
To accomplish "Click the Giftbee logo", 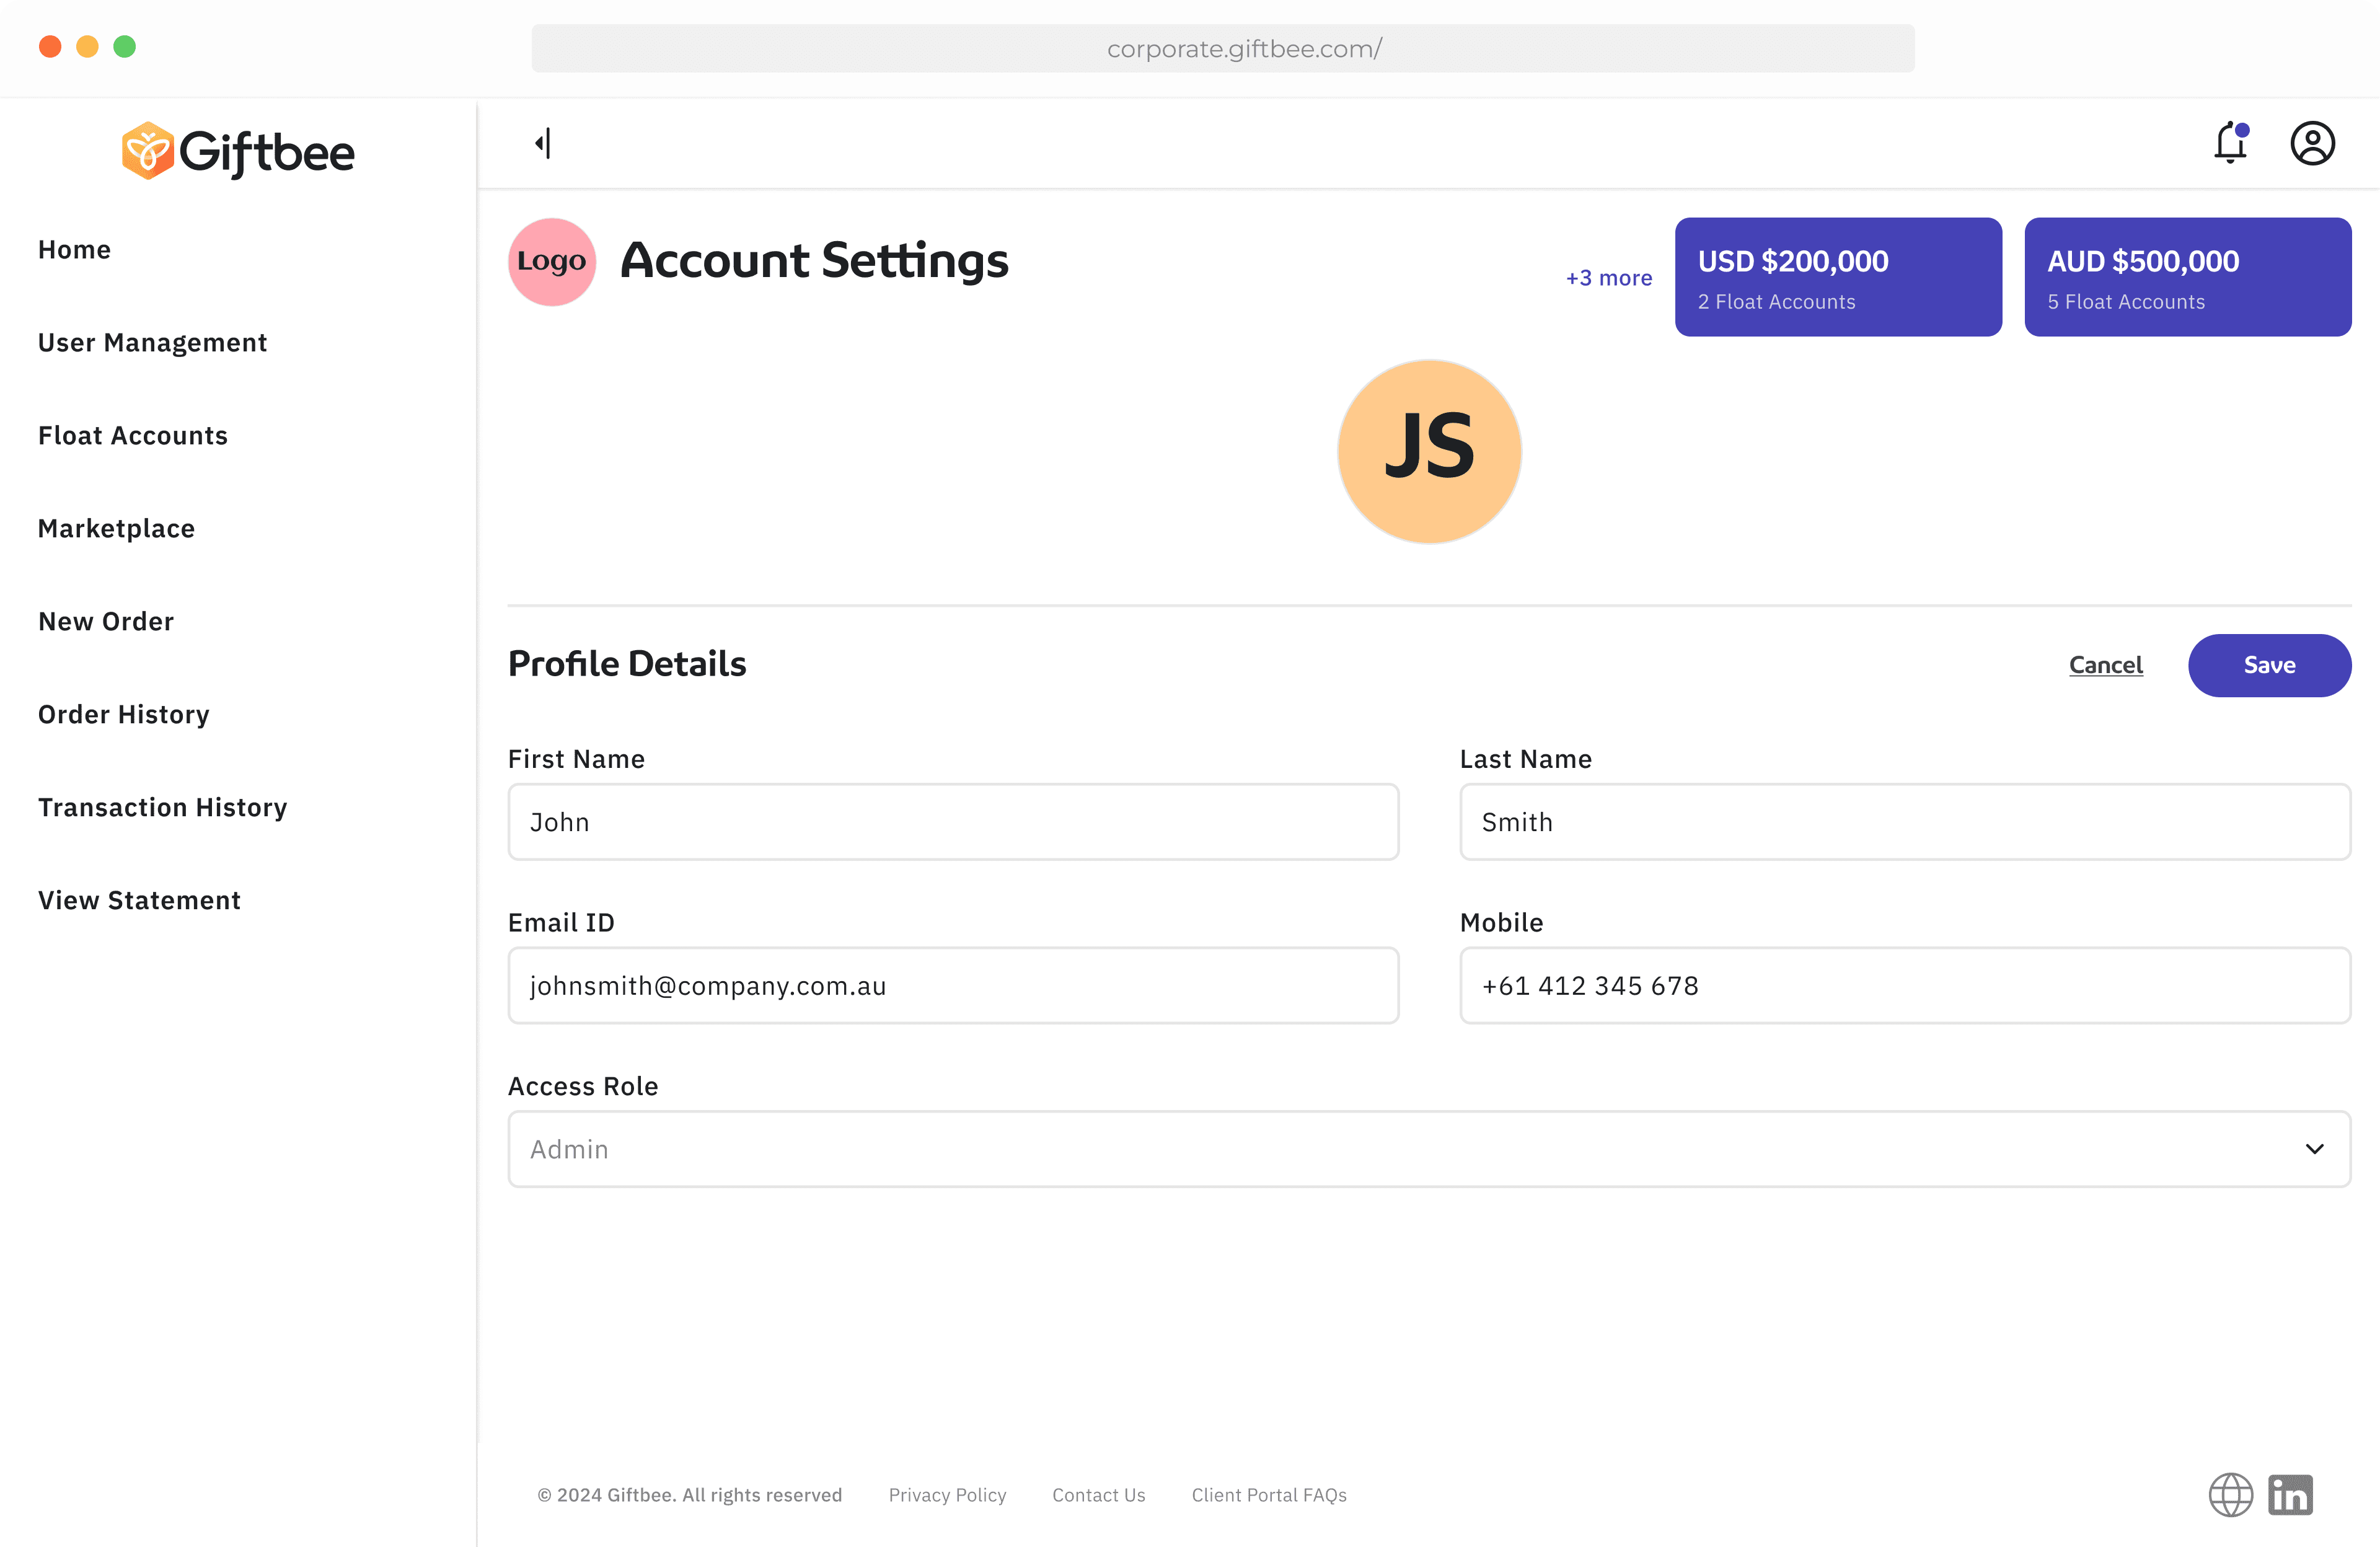I will pos(238,151).
